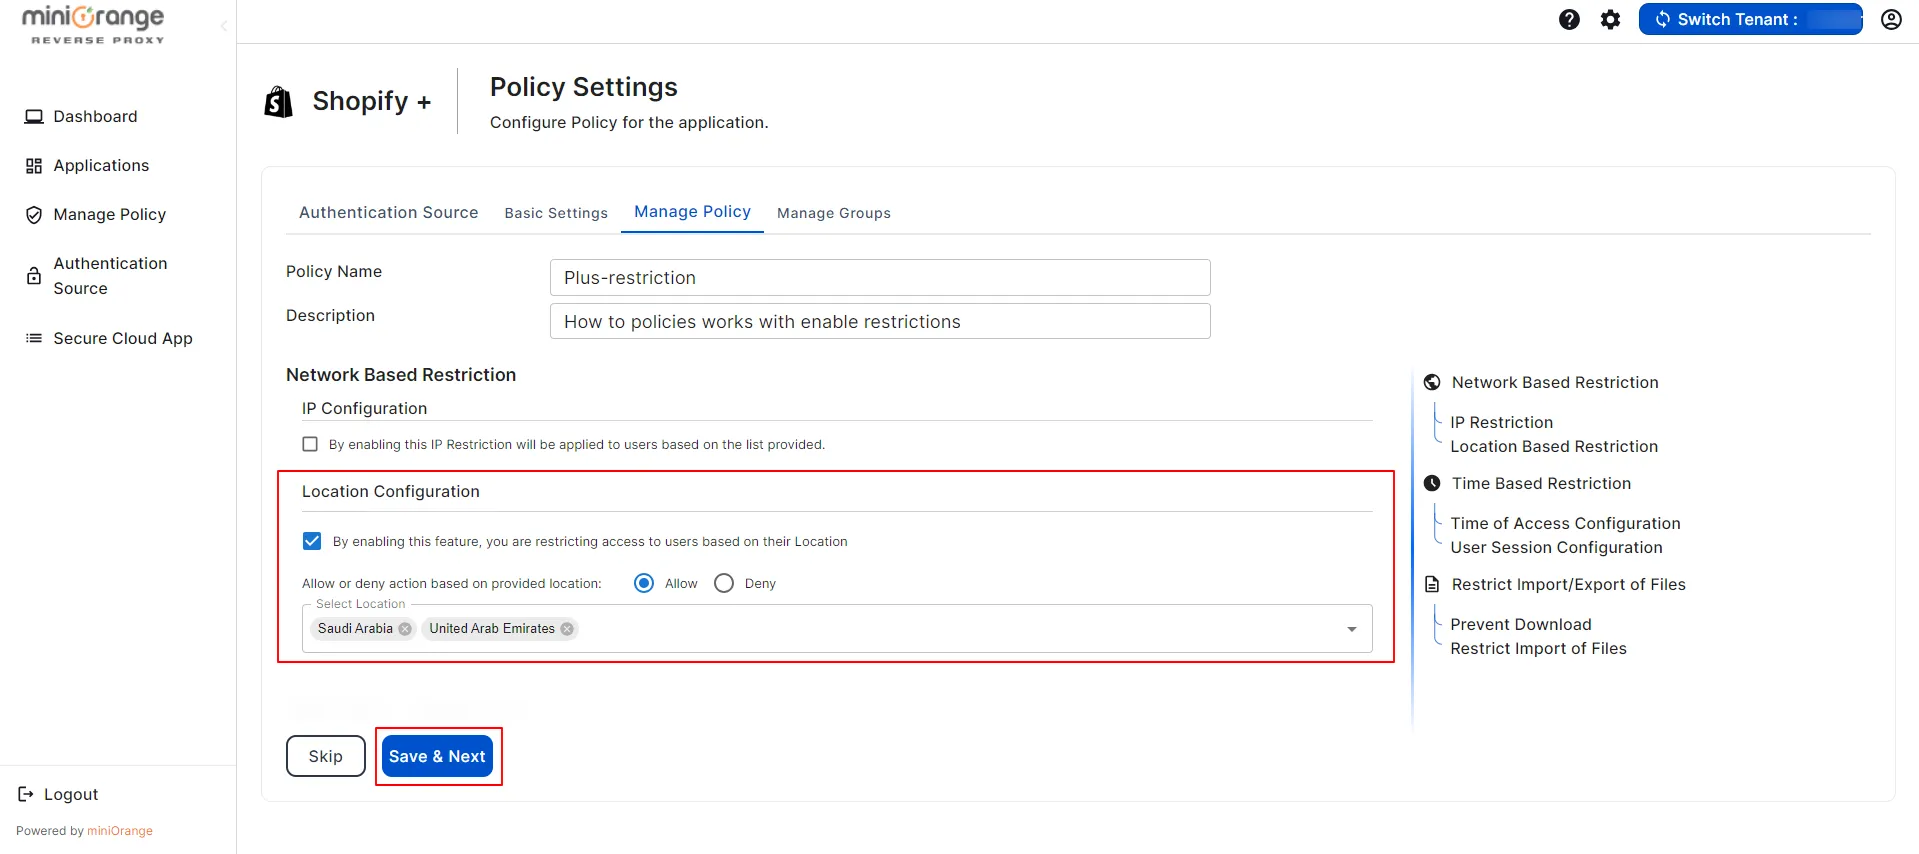The image size is (1919, 854).
Task: Click the miniOrange Reverse Proxy logo
Action: click(94, 25)
